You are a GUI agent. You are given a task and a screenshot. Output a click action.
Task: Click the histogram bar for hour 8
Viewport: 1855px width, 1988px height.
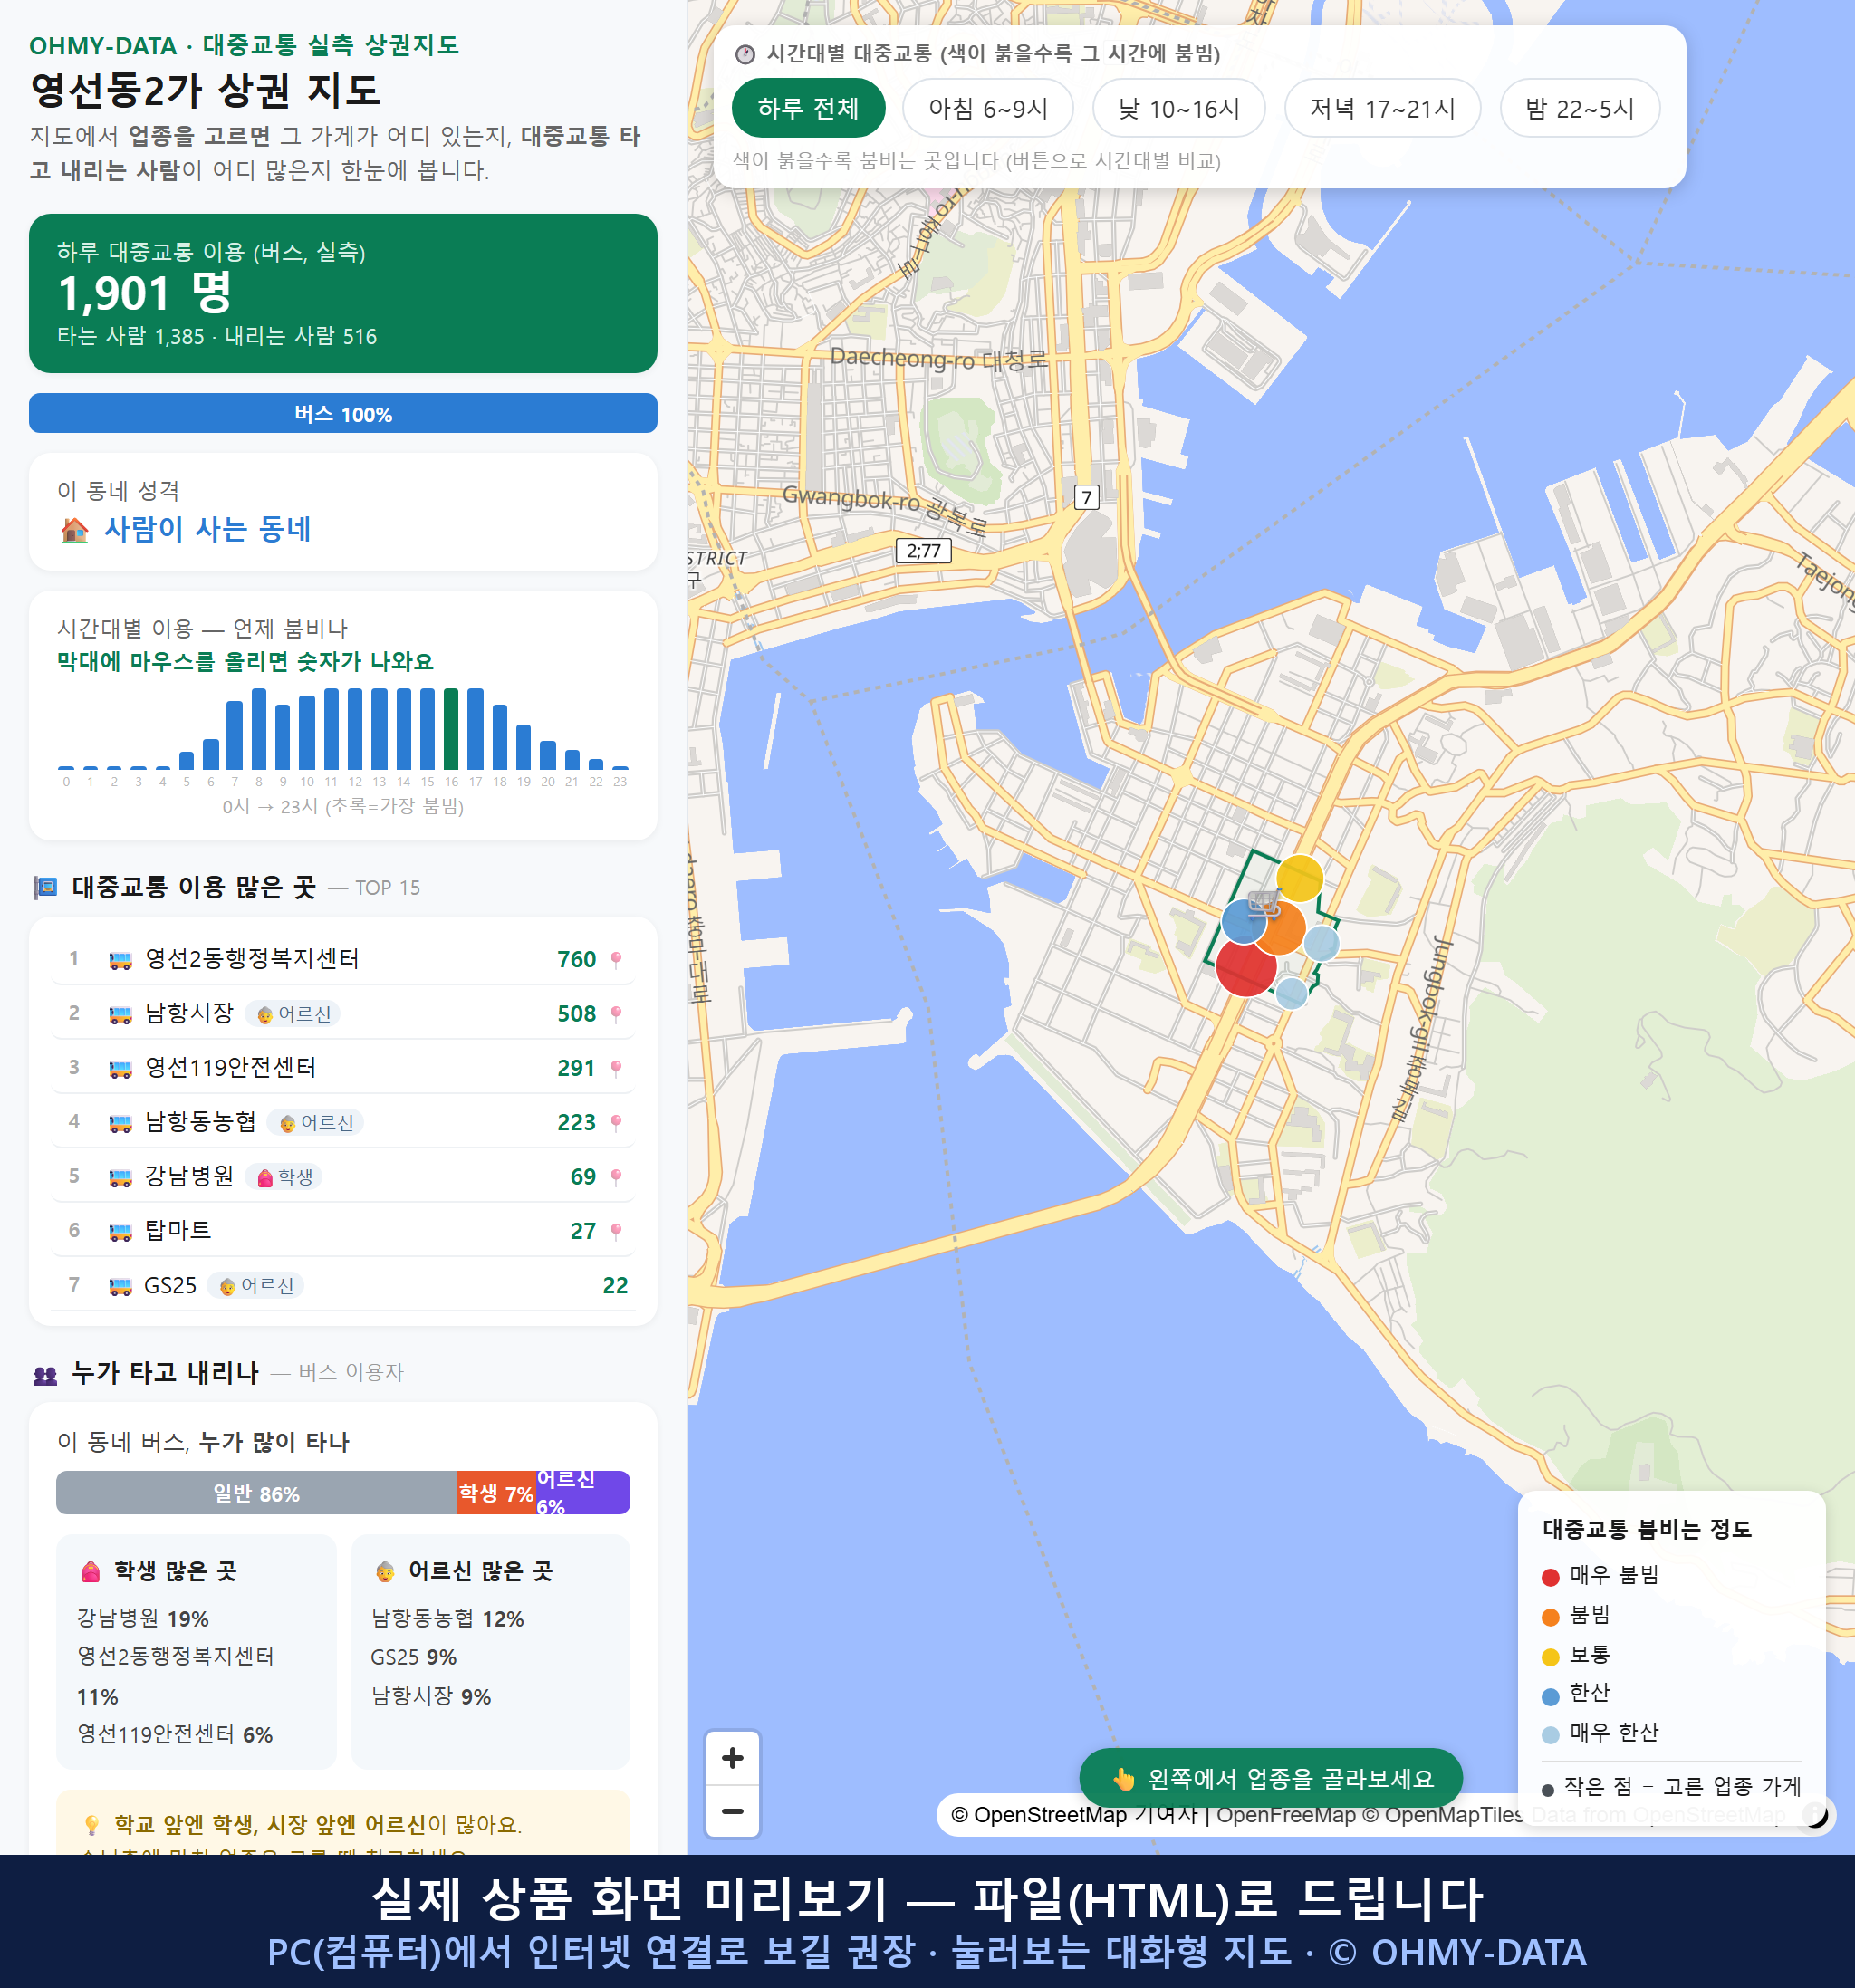coord(259,729)
